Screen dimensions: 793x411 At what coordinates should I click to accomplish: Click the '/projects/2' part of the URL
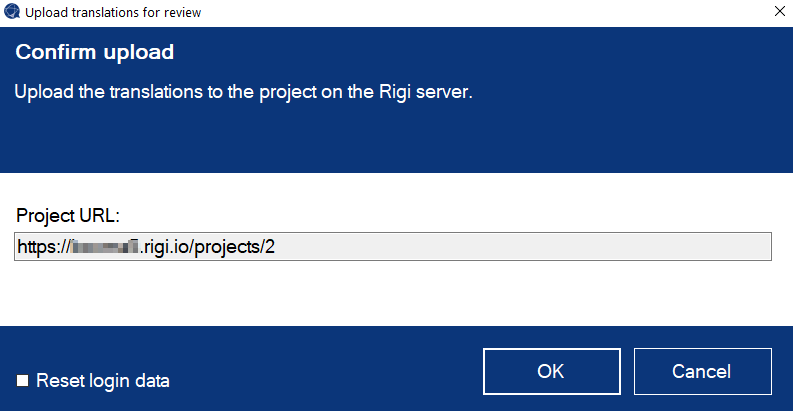tap(232, 247)
